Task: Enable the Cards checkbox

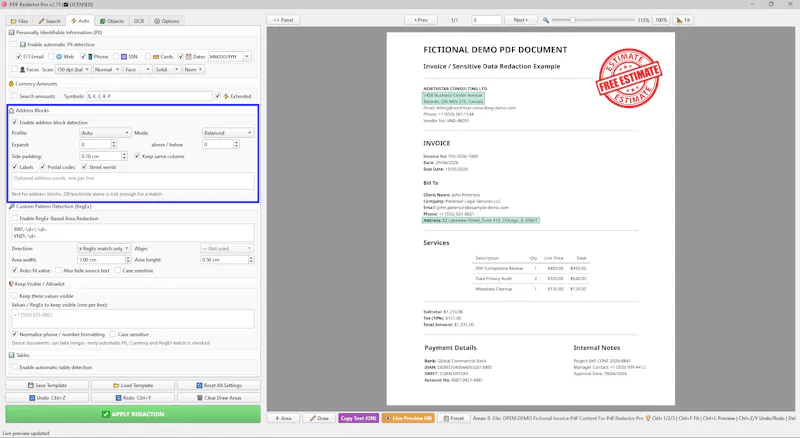Action: pos(148,57)
